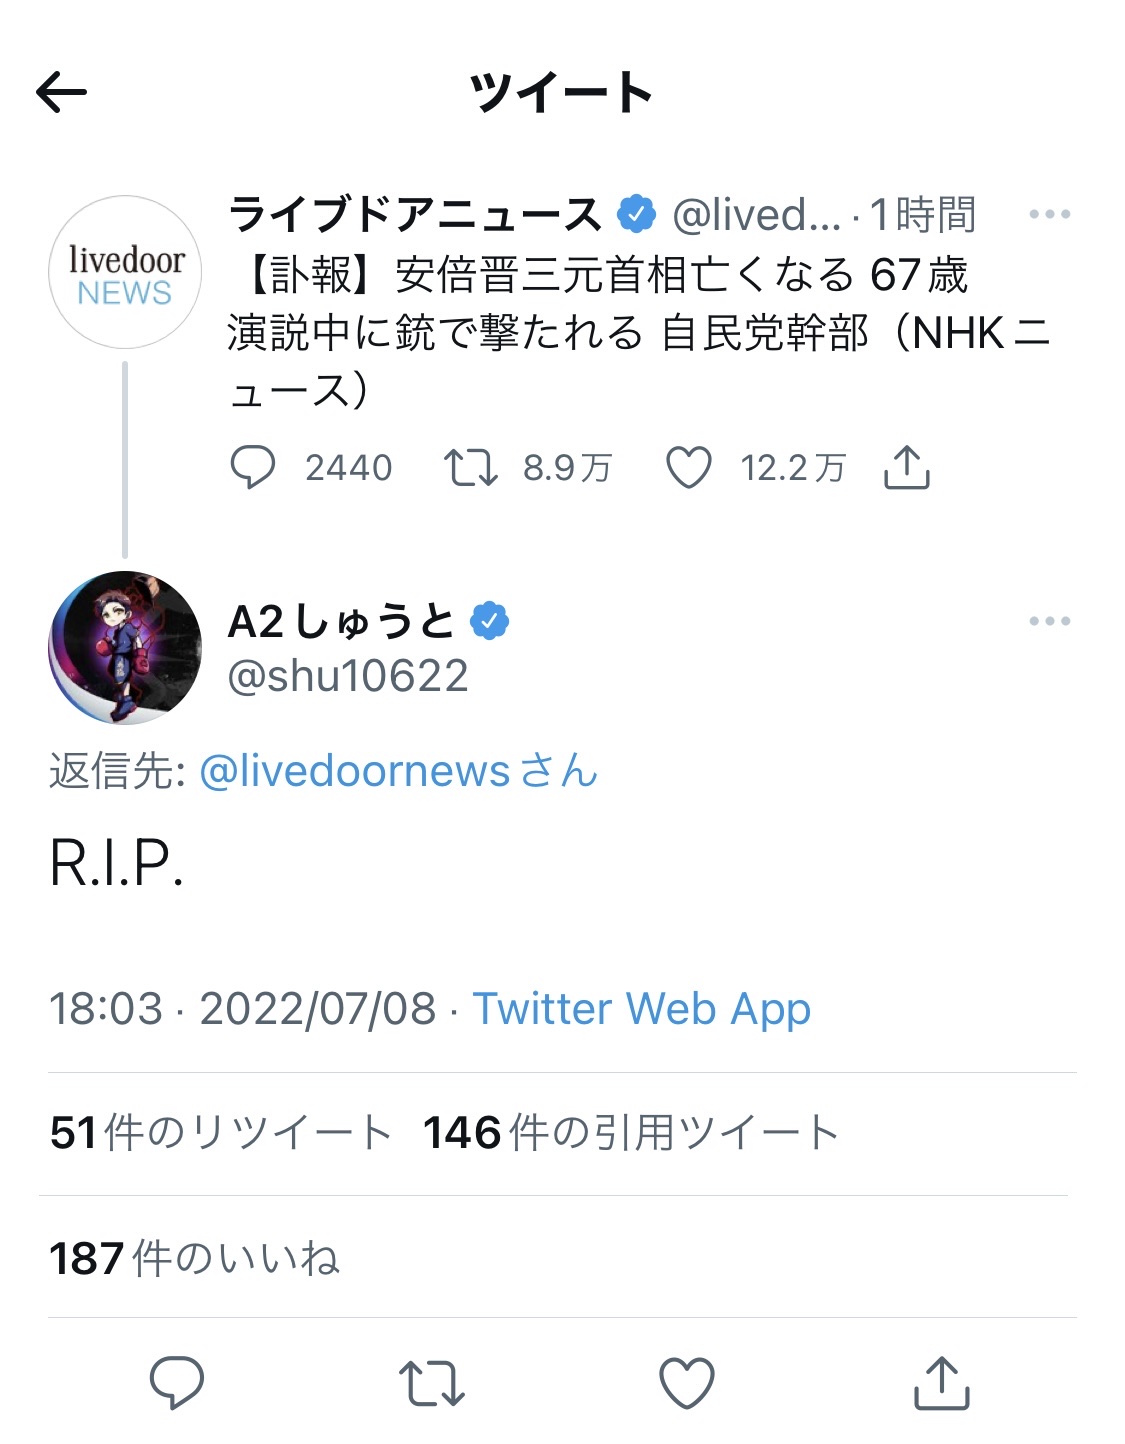The image size is (1125, 1444).
Task: Like the R.I.P. tweet
Action: click(x=687, y=1382)
